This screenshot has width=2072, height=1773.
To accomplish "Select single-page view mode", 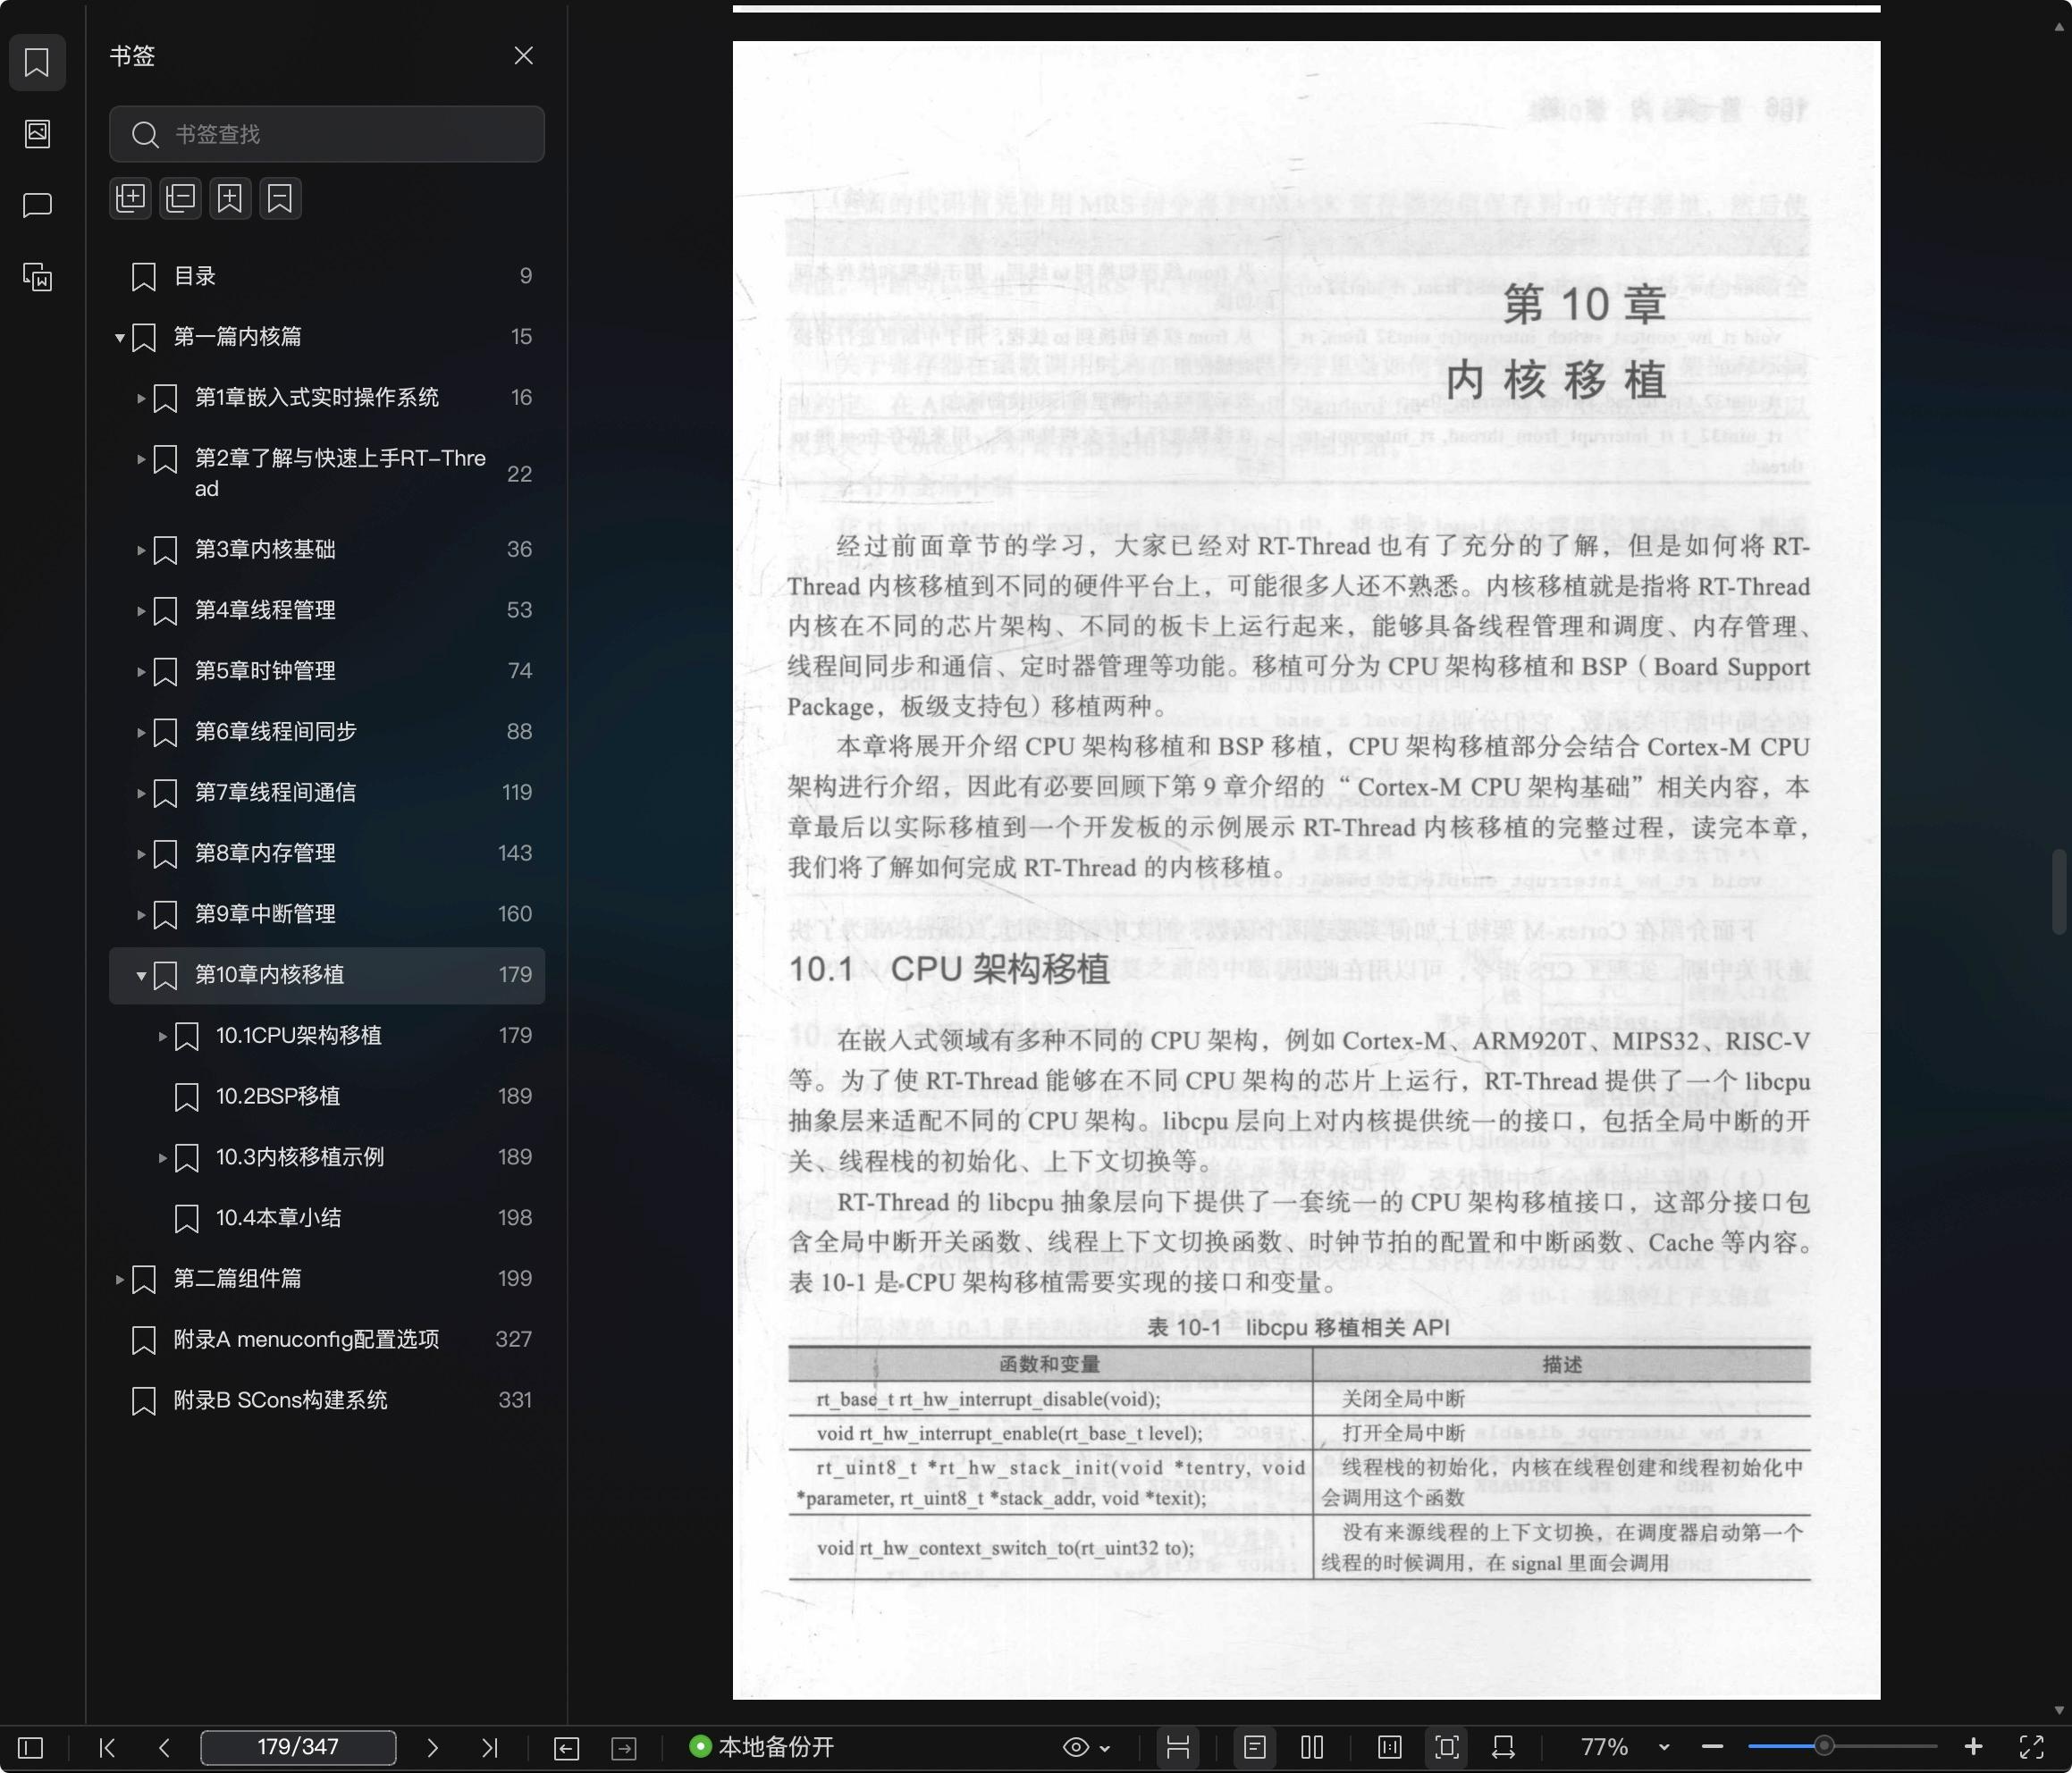I will [1254, 1747].
